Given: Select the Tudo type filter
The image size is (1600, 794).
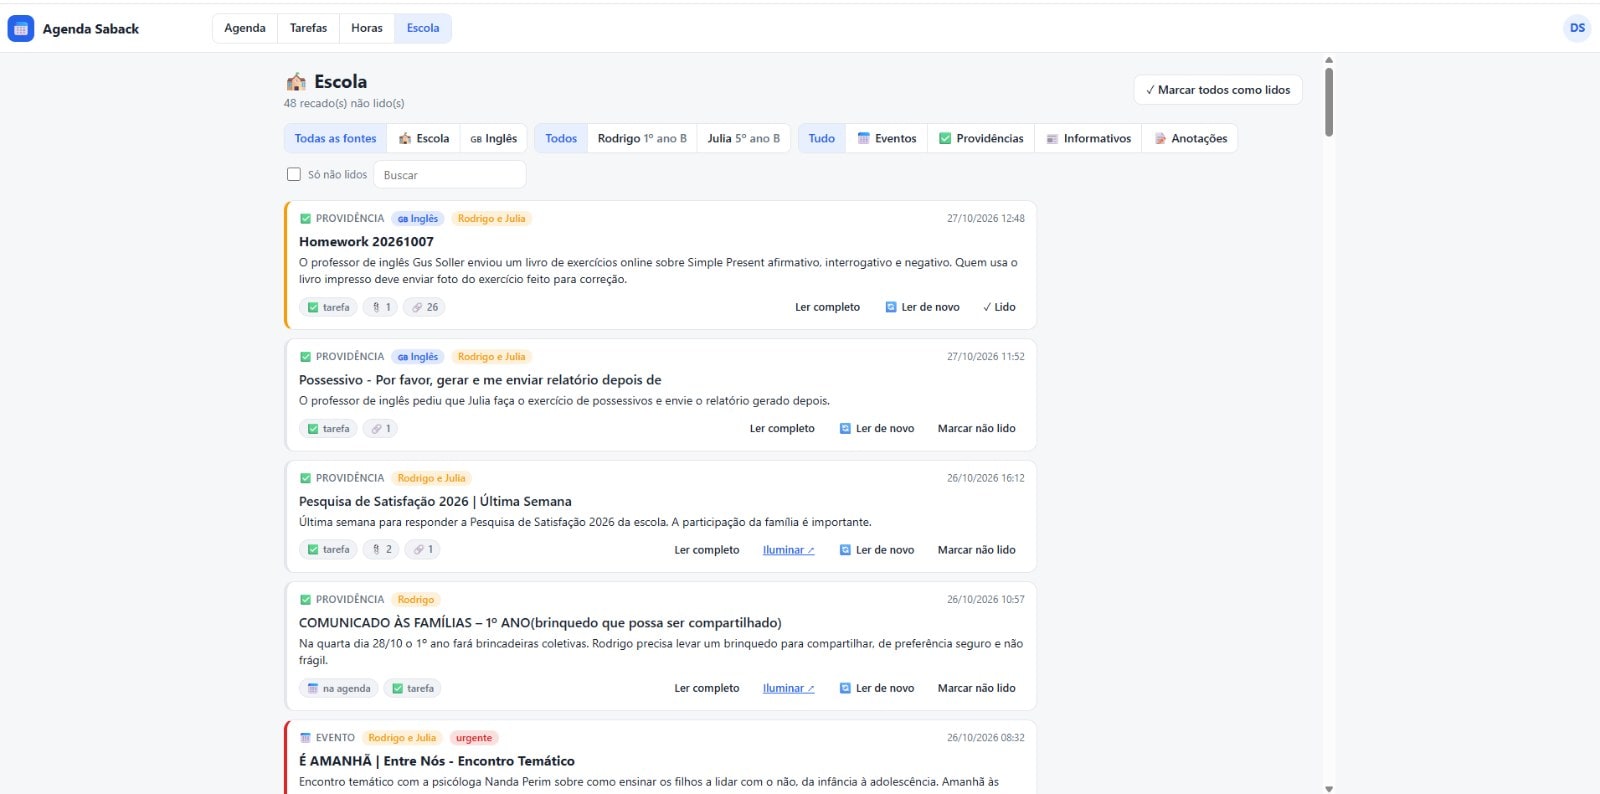Looking at the screenshot, I should tap(822, 138).
